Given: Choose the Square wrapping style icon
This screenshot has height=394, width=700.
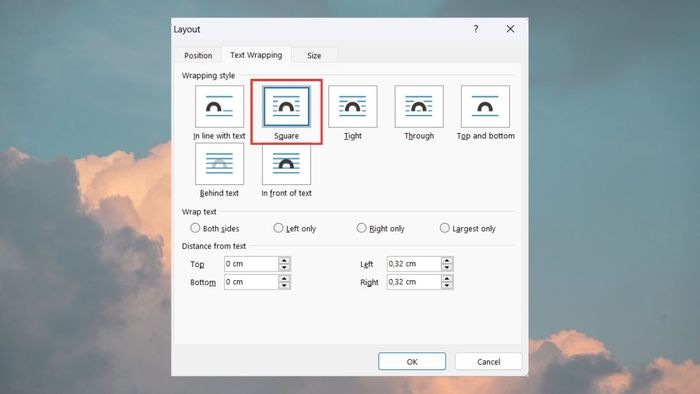Looking at the screenshot, I should click(x=286, y=106).
